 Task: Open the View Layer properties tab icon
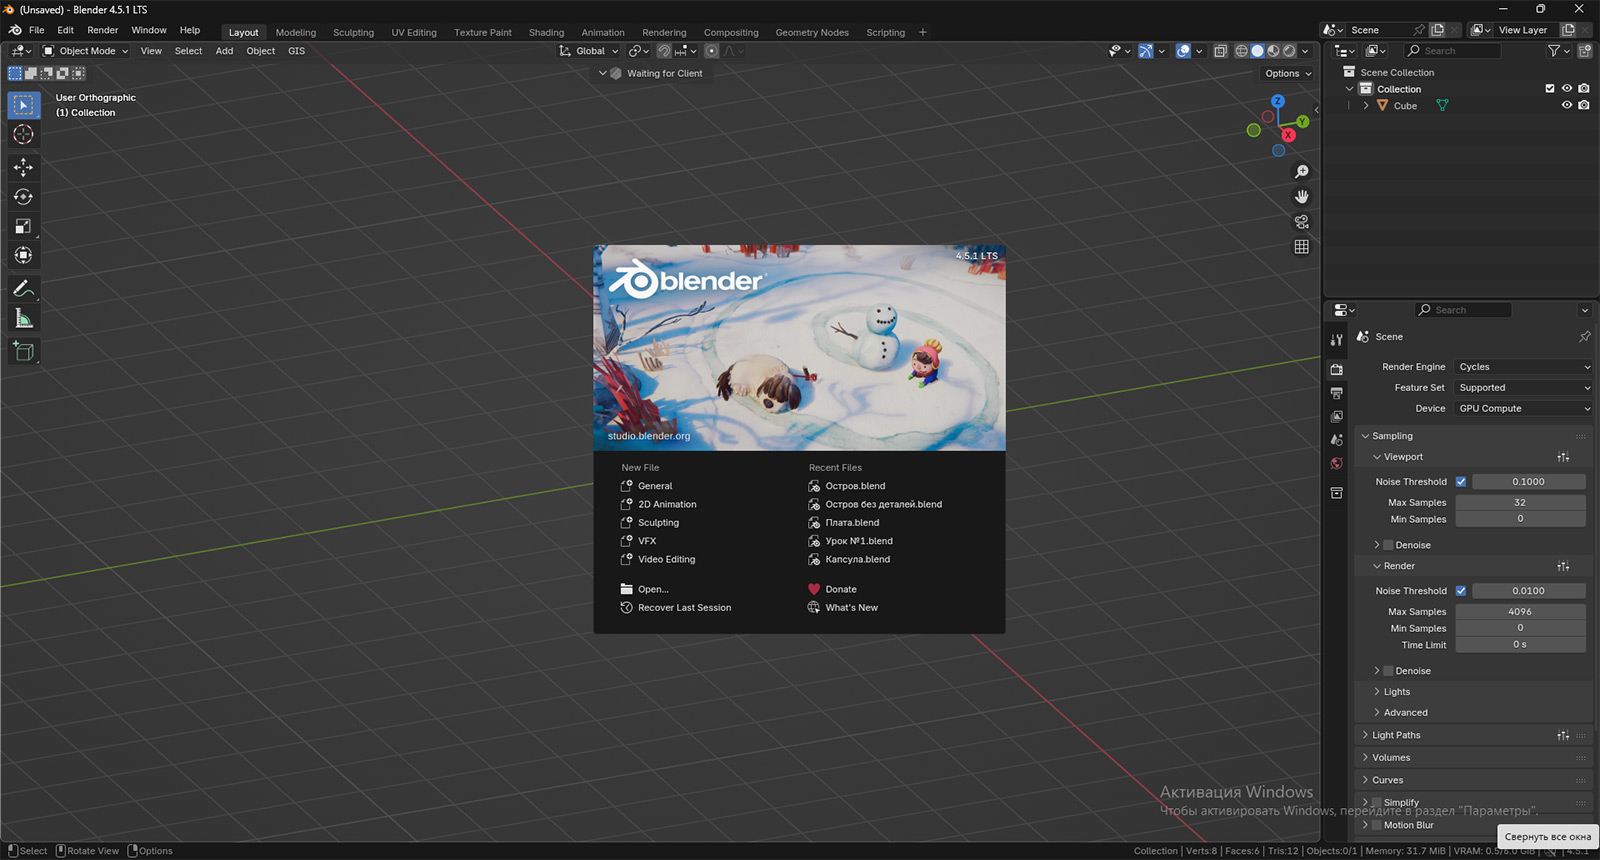coord(1337,416)
